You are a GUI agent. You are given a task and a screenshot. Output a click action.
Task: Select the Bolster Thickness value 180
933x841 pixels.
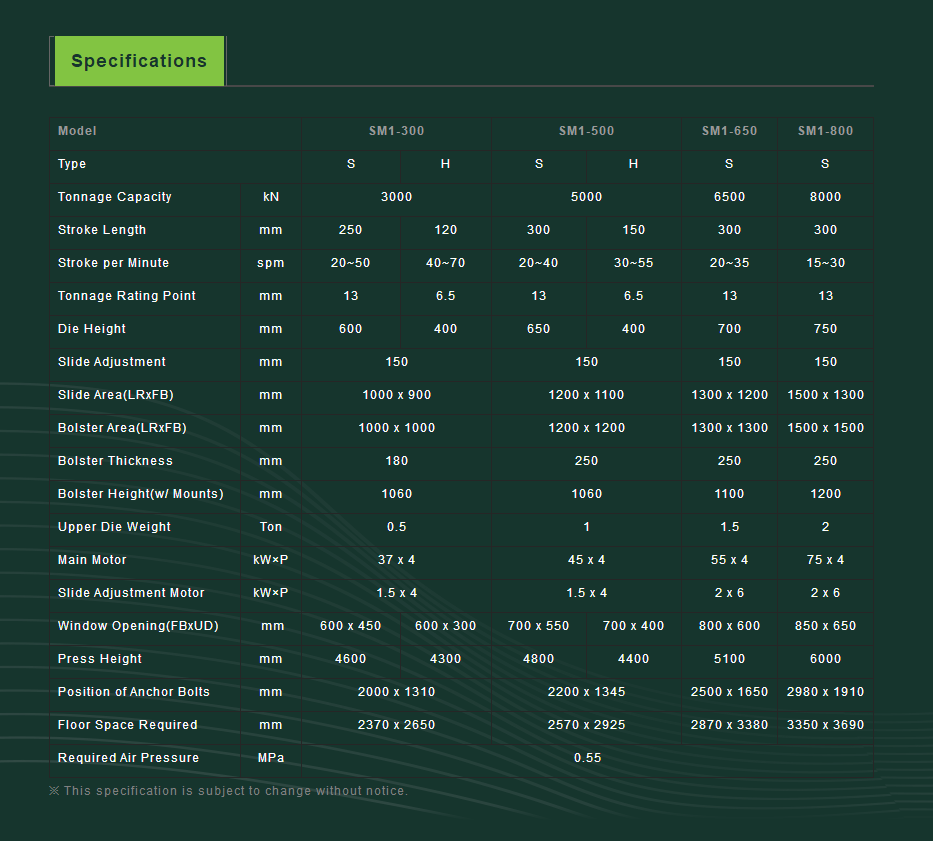click(397, 461)
